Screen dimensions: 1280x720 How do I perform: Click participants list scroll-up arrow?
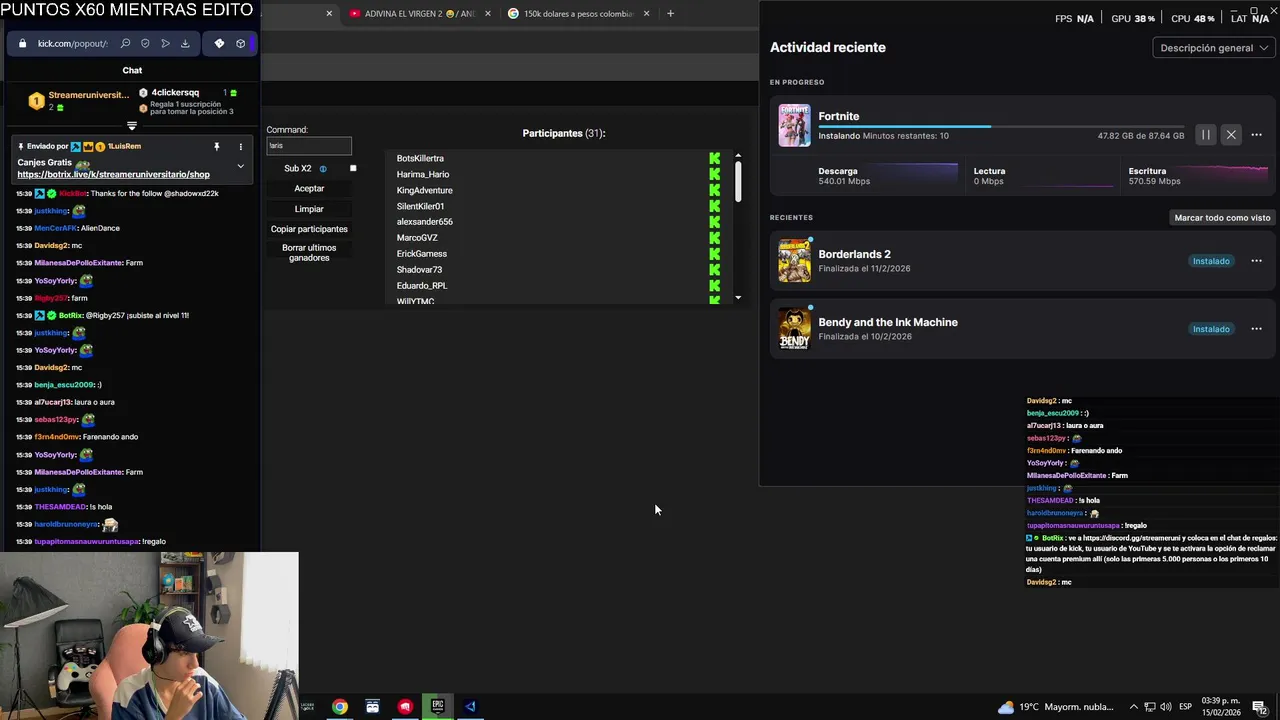(x=738, y=155)
